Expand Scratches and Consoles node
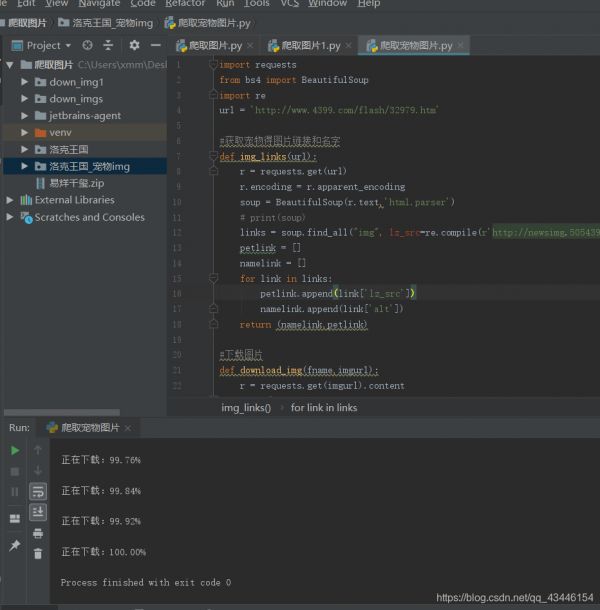The height and width of the screenshot is (610, 600). pyautogui.click(x=10, y=217)
